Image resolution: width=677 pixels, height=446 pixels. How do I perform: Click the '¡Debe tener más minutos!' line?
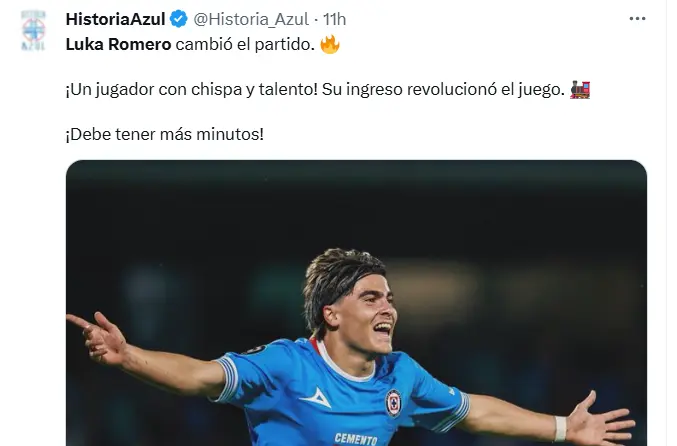tap(165, 134)
